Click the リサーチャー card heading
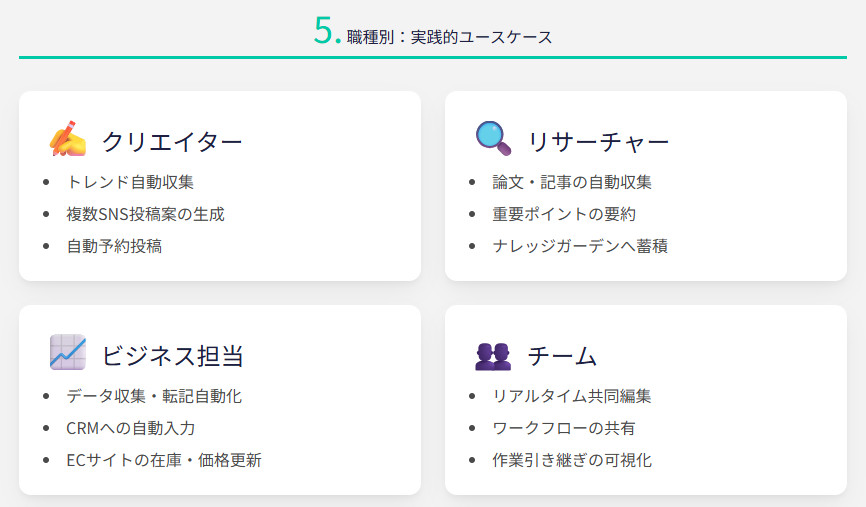This screenshot has width=866, height=507. 598,142
